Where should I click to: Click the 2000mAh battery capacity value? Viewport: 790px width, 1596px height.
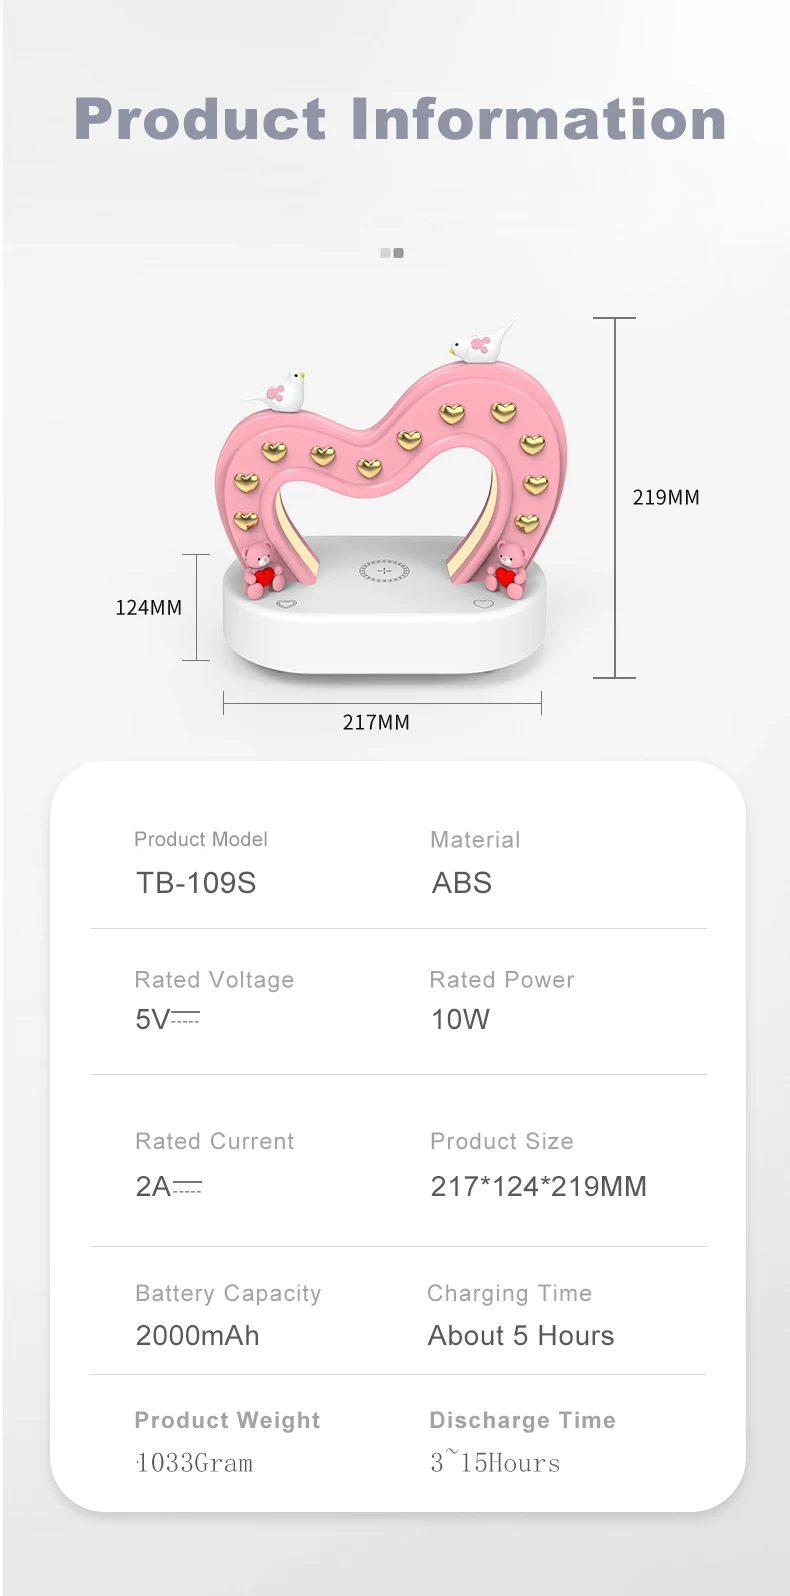tap(198, 1335)
